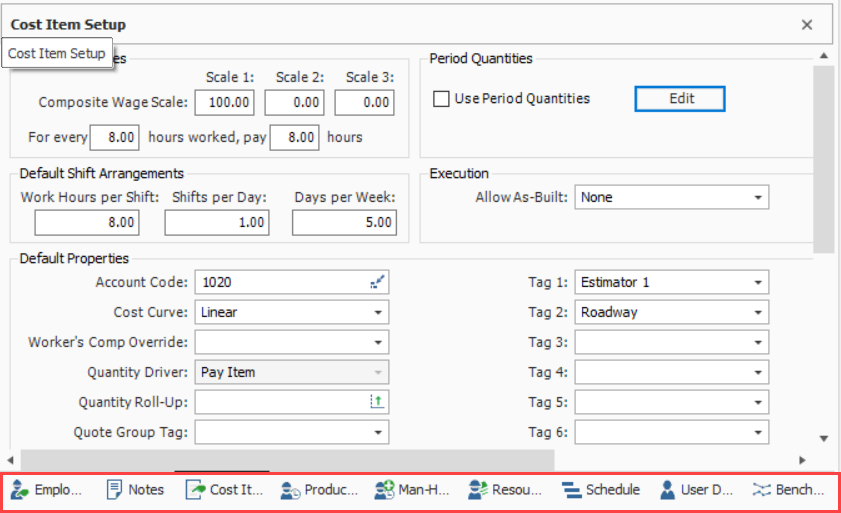
Task: Click the Quantity Roll-Up arrow icon
Action: point(378,402)
